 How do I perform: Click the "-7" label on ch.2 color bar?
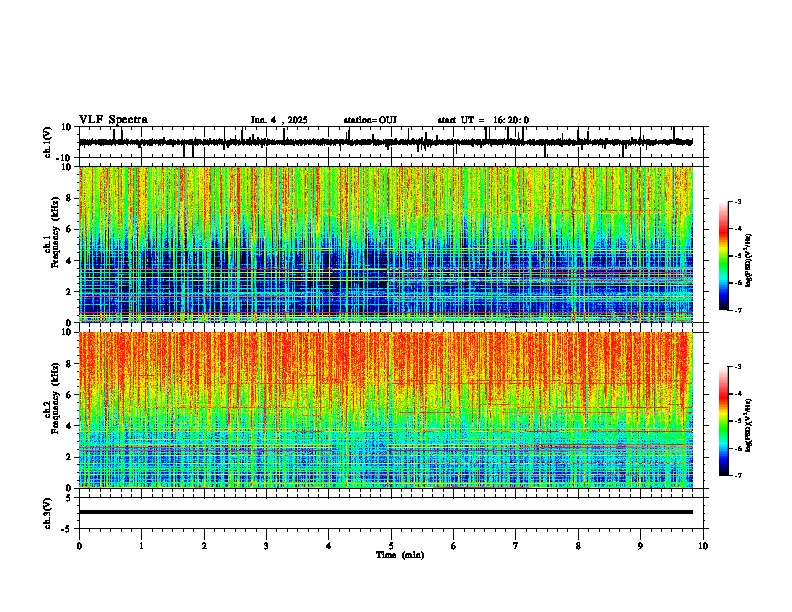(x=737, y=475)
